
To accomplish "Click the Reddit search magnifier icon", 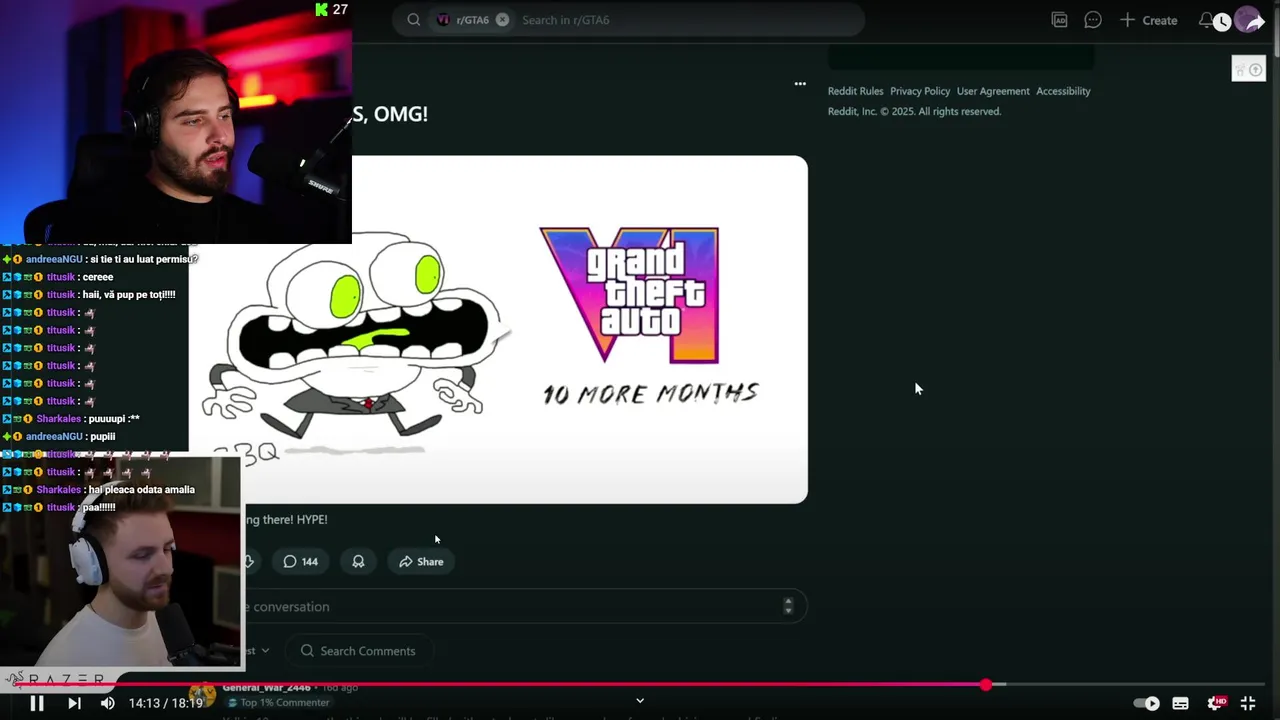I will pyautogui.click(x=413, y=20).
